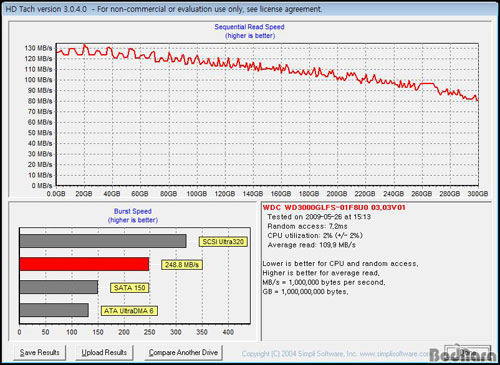Click the 70 MB/s axis label

(40, 112)
